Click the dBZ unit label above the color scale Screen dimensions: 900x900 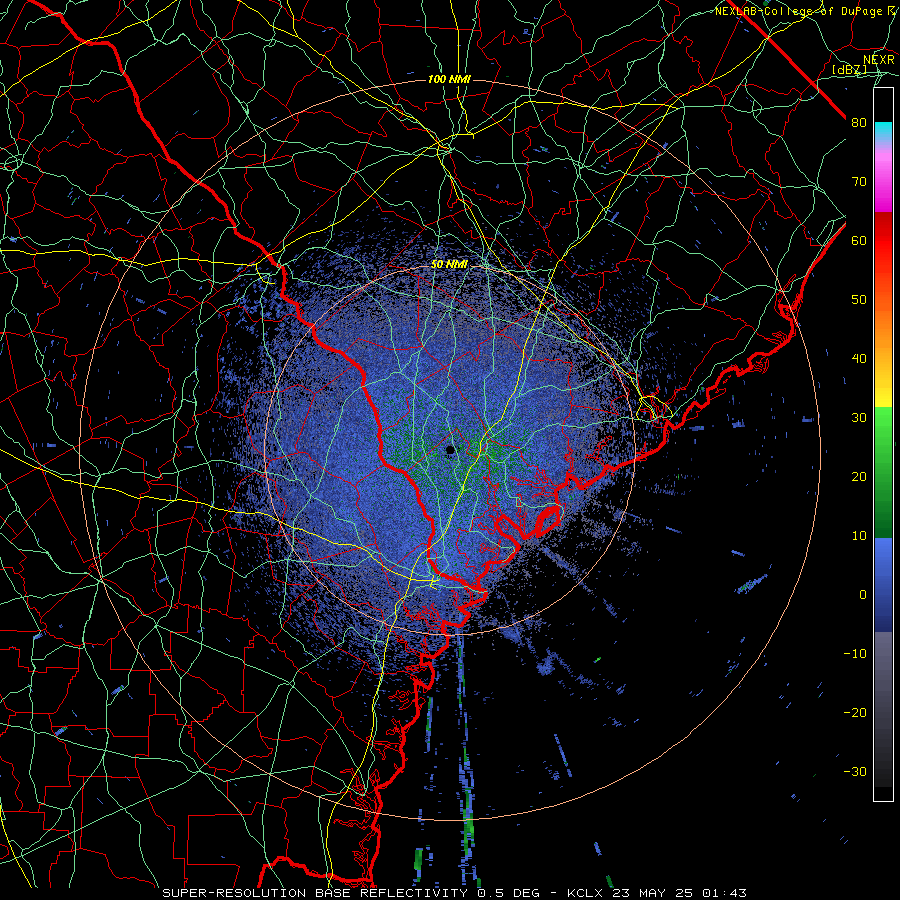click(x=849, y=70)
